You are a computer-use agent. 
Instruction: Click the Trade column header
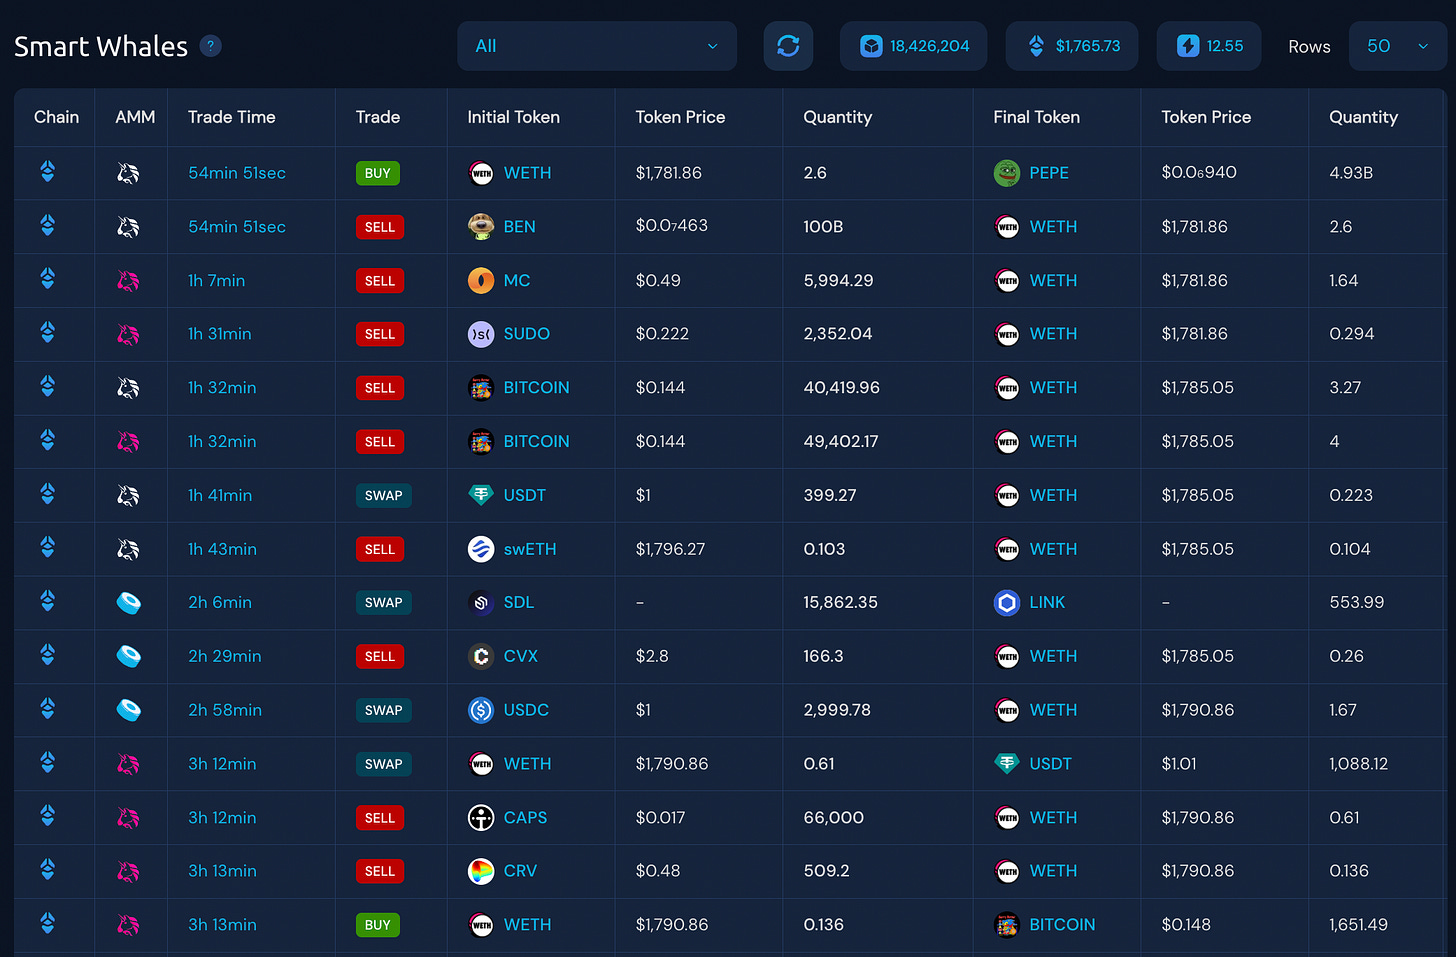click(378, 117)
